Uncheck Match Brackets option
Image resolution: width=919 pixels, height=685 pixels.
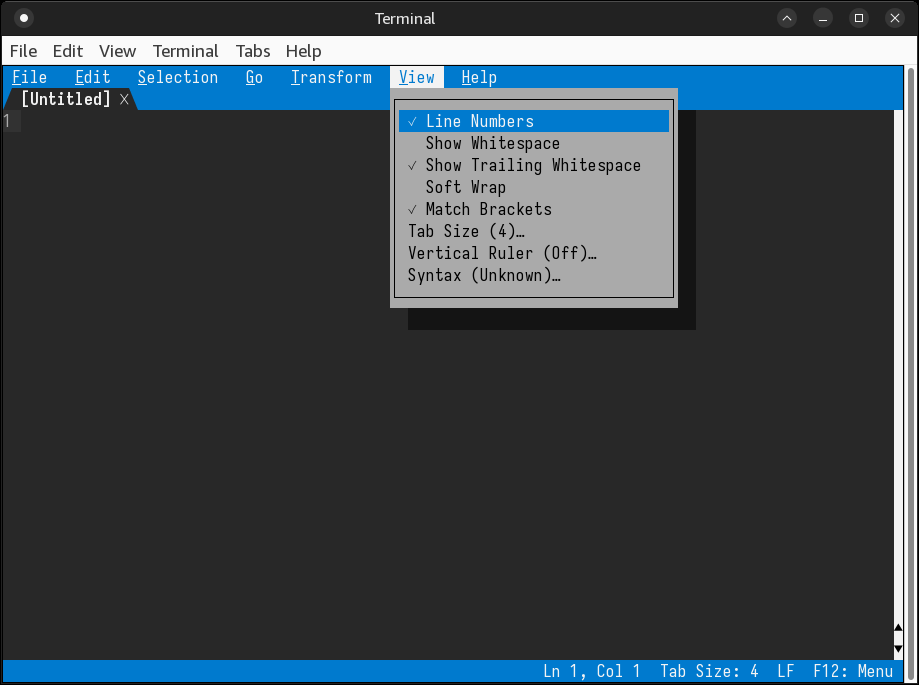pyautogui.click(x=488, y=209)
